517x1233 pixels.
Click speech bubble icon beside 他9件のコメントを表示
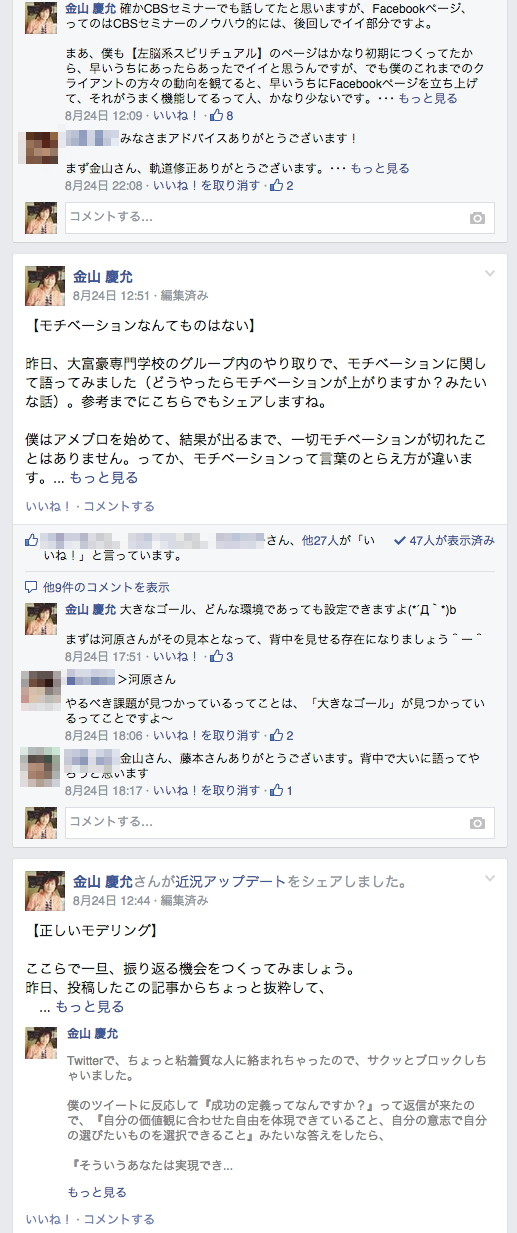(x=32, y=587)
